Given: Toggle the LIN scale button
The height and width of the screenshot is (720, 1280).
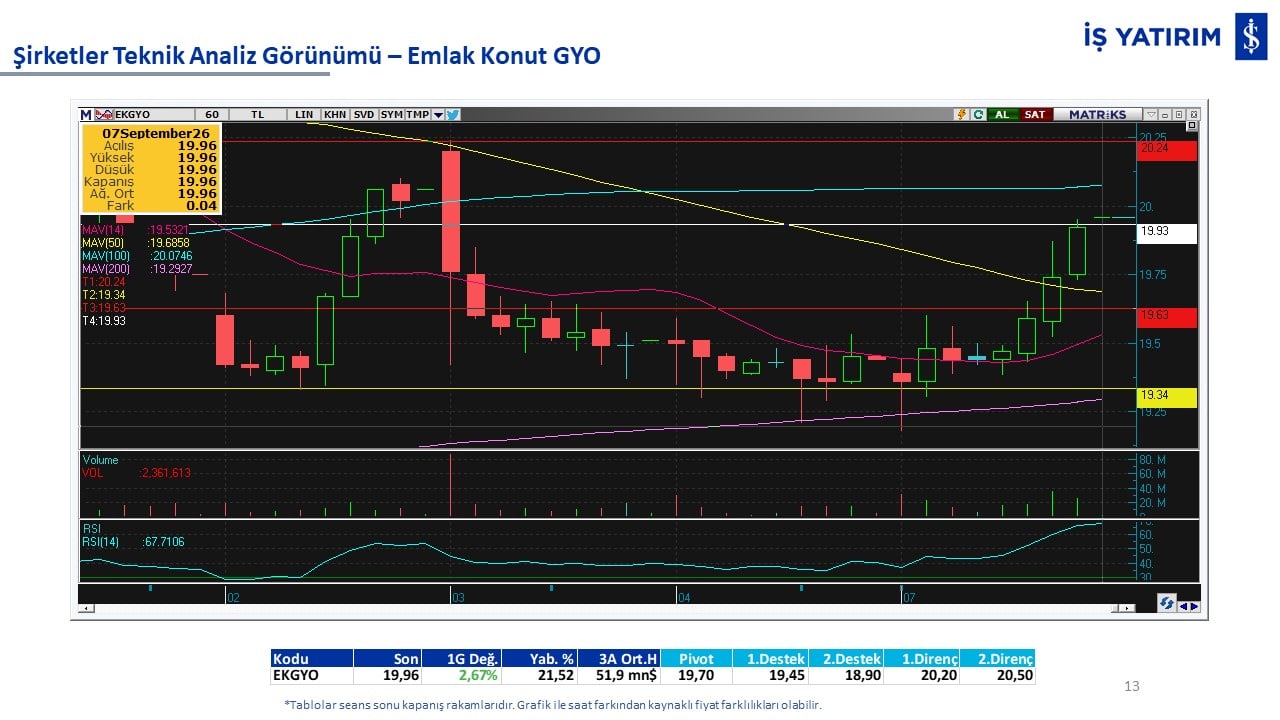Looking at the screenshot, I should 303,114.
